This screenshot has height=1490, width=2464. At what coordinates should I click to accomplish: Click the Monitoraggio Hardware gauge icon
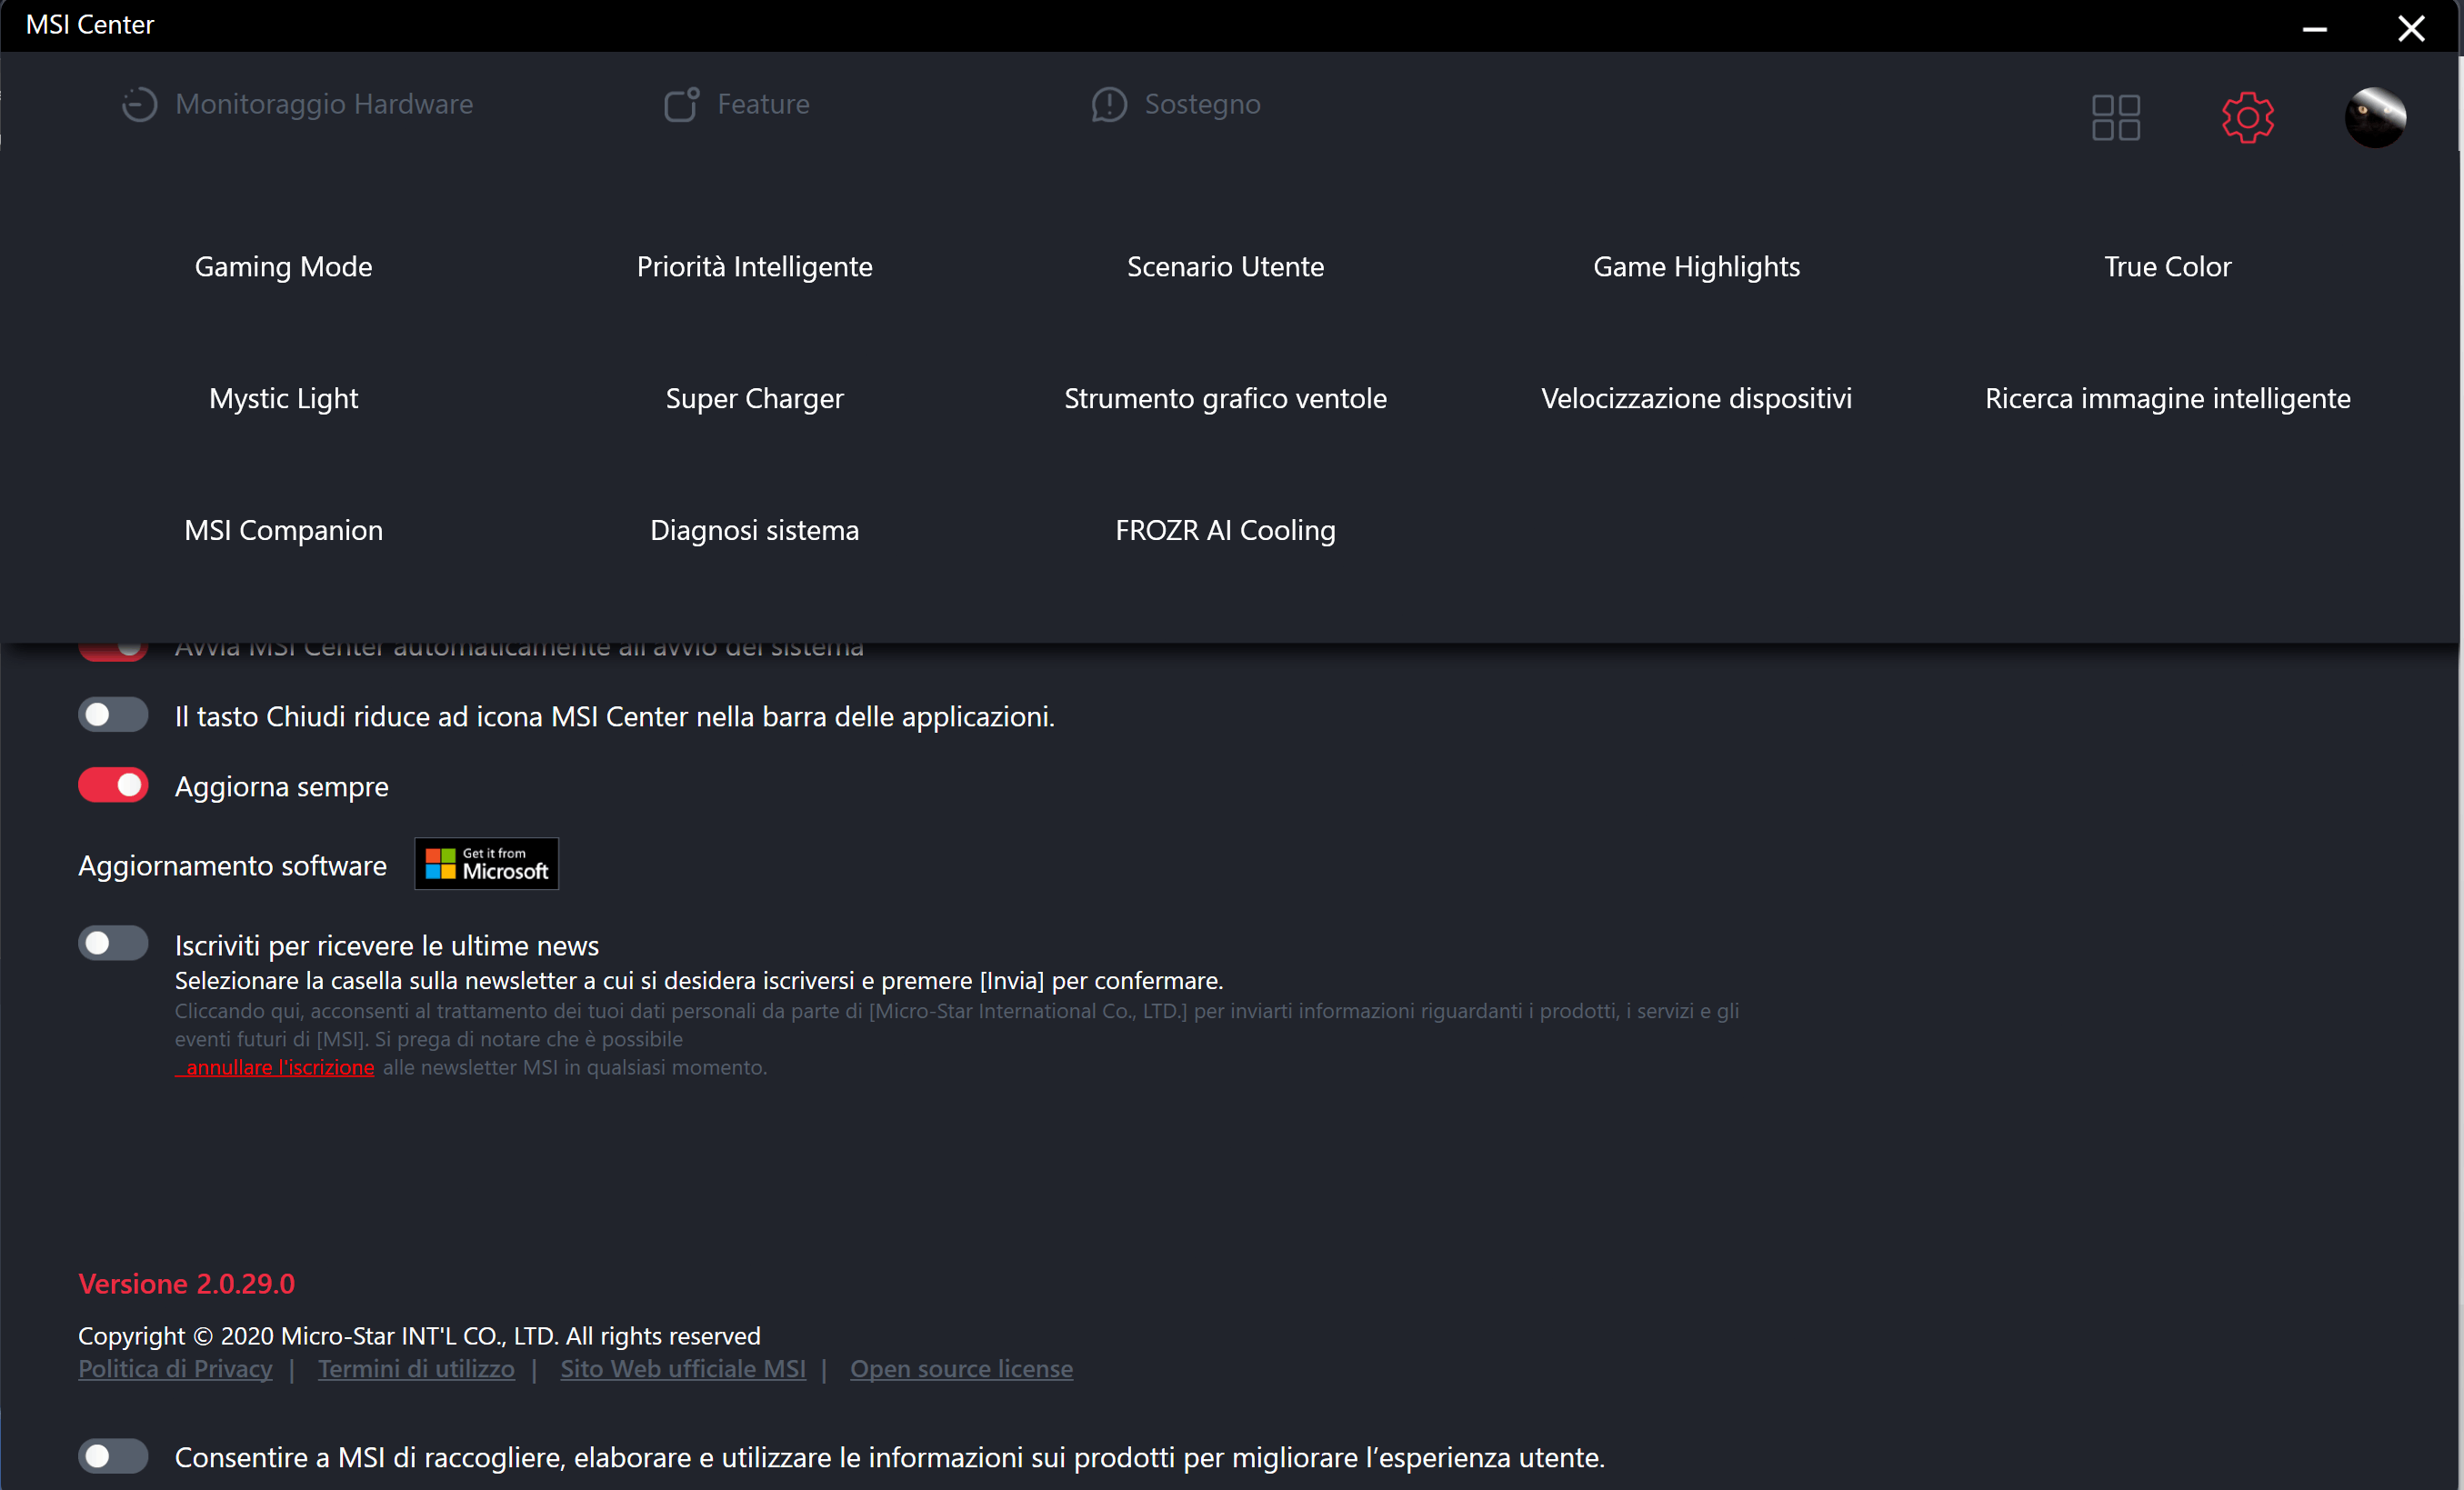pos(140,104)
